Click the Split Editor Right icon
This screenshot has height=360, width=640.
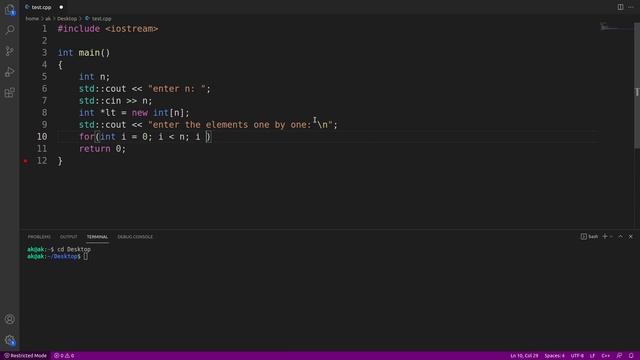point(620,7)
